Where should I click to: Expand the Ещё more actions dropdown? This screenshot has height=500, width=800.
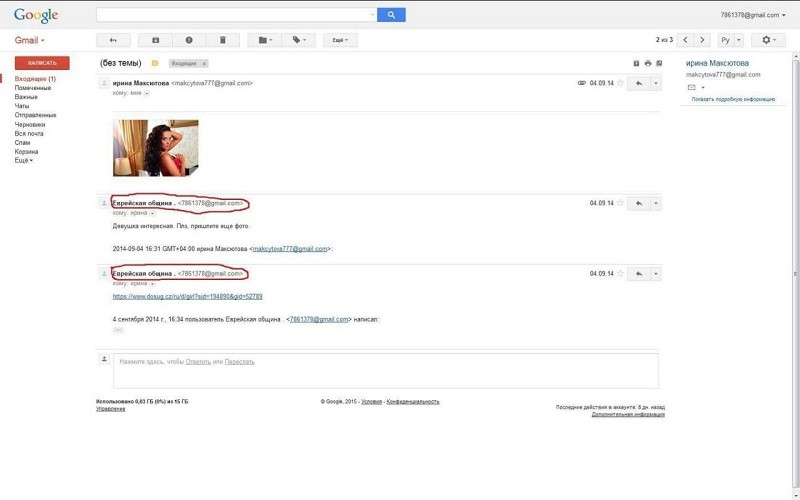tap(340, 40)
